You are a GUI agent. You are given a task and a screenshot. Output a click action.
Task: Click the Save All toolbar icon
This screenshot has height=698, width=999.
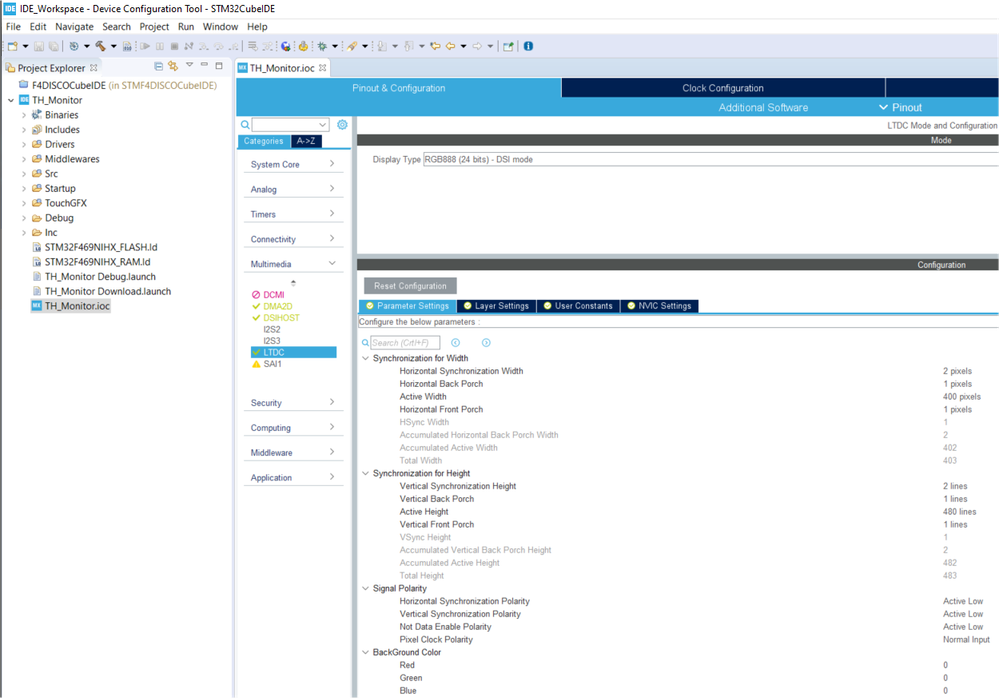pyautogui.click(x=54, y=46)
